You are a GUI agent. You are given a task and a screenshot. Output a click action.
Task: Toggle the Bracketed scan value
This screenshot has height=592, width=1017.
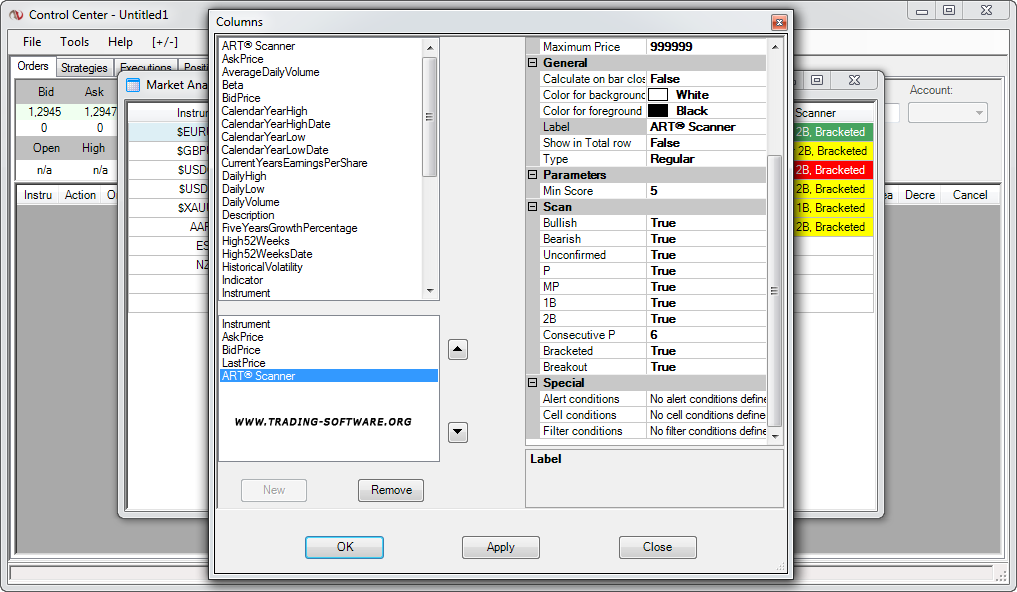pos(705,351)
